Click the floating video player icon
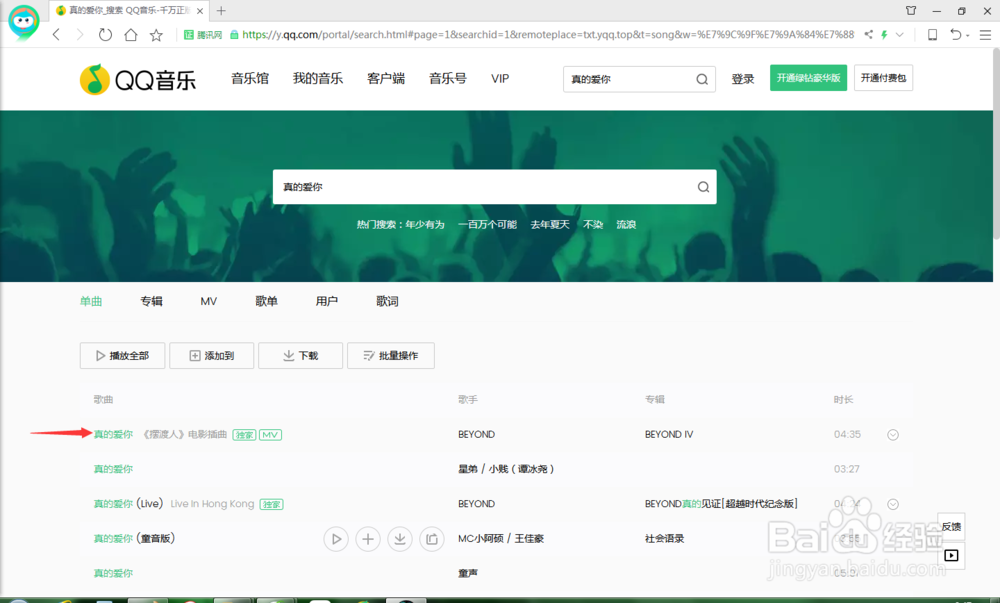1000x603 pixels. pyautogui.click(x=951, y=555)
